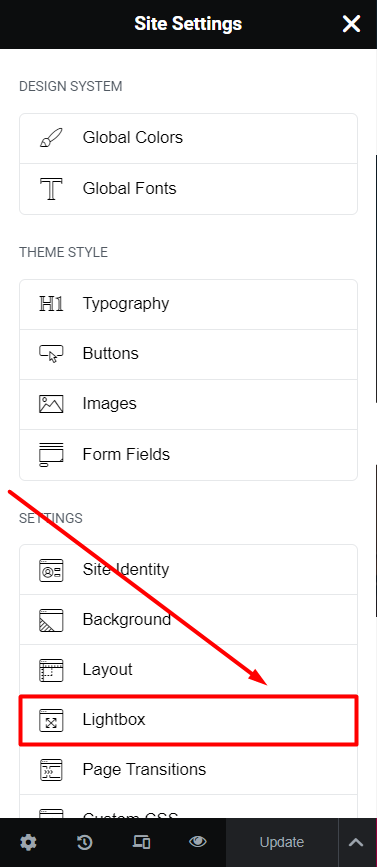Click the Global Colors paintbrush icon

tap(51, 138)
